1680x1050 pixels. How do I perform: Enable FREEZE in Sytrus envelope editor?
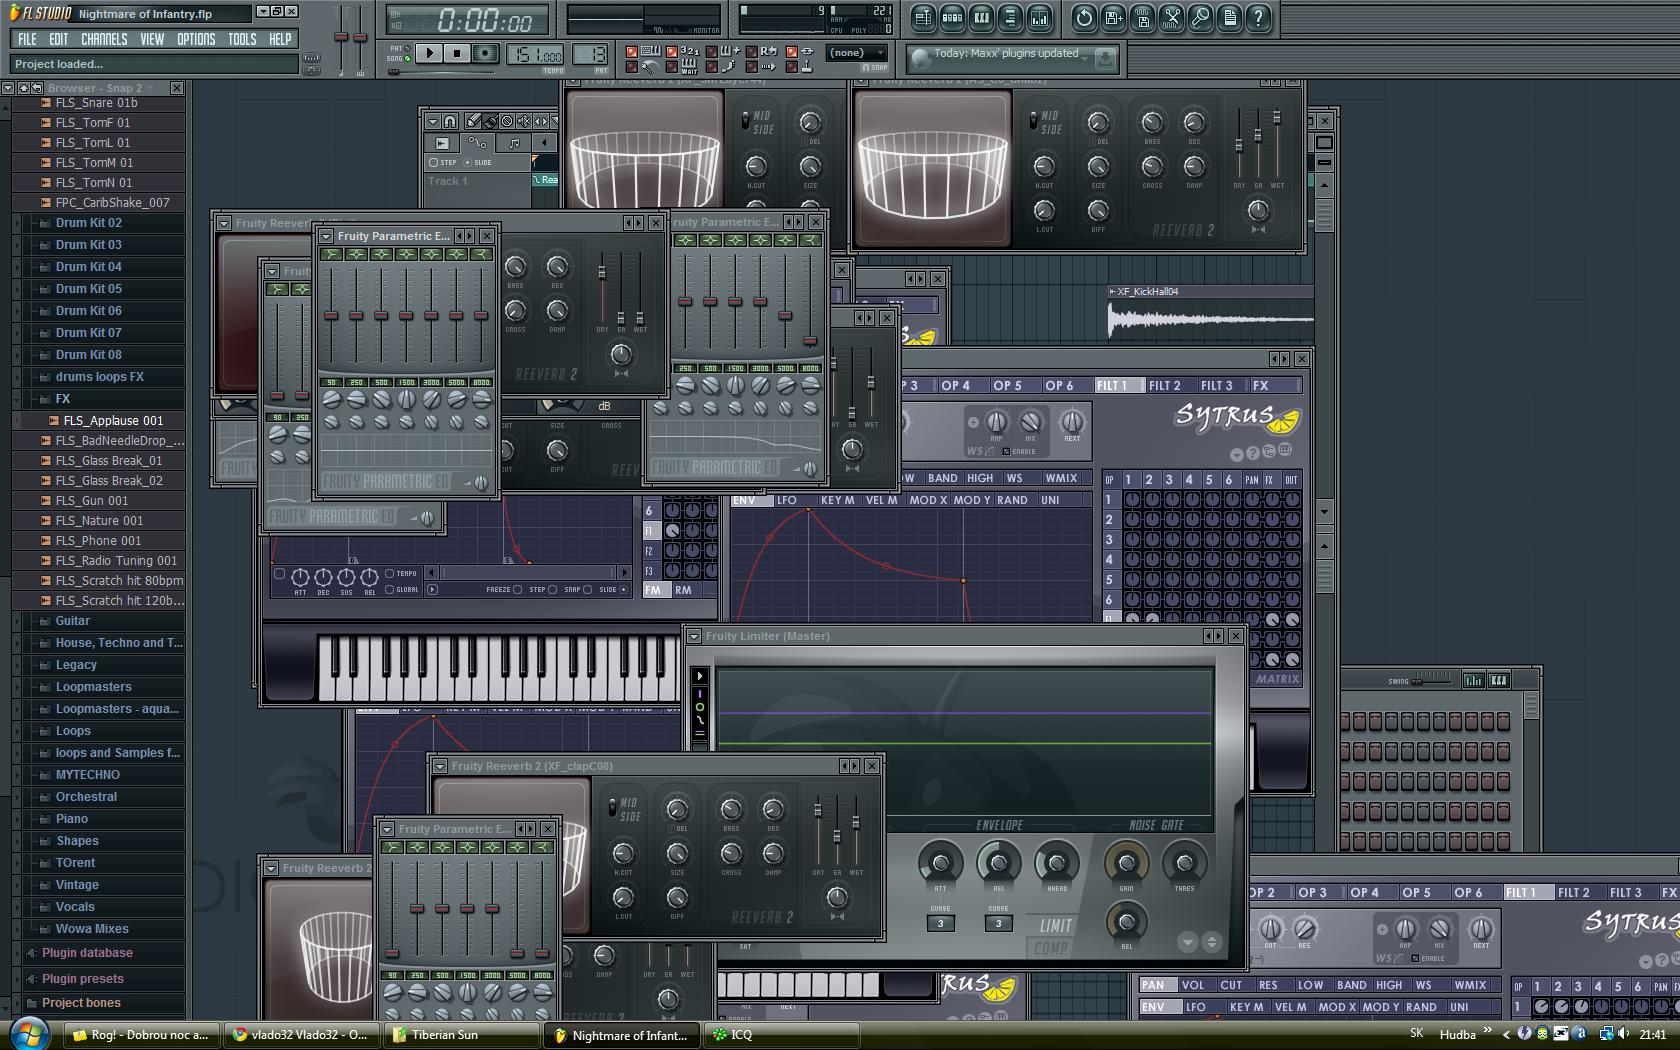(x=517, y=590)
